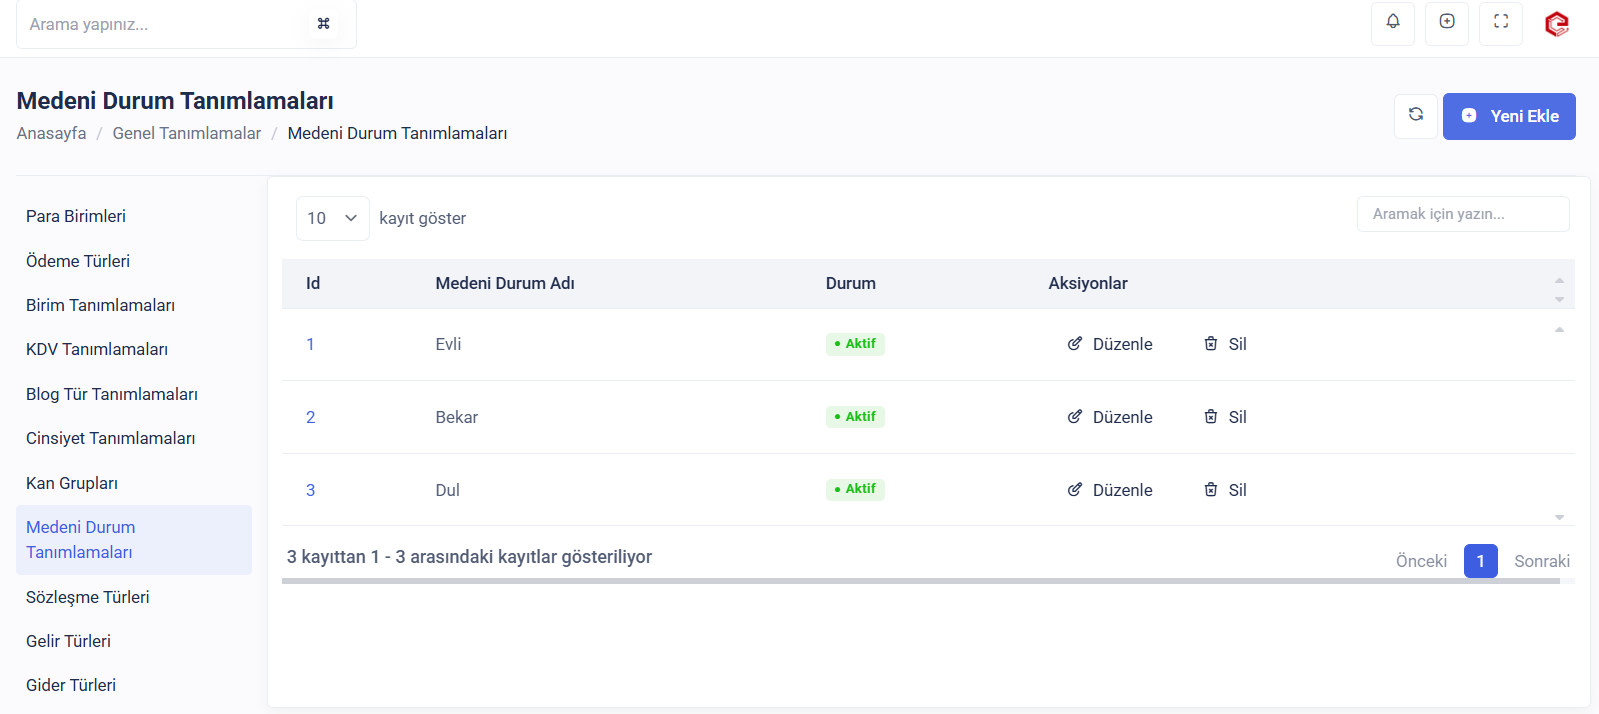This screenshot has width=1599, height=714.
Task: Open the red logo profile menu
Action: (x=1556, y=24)
